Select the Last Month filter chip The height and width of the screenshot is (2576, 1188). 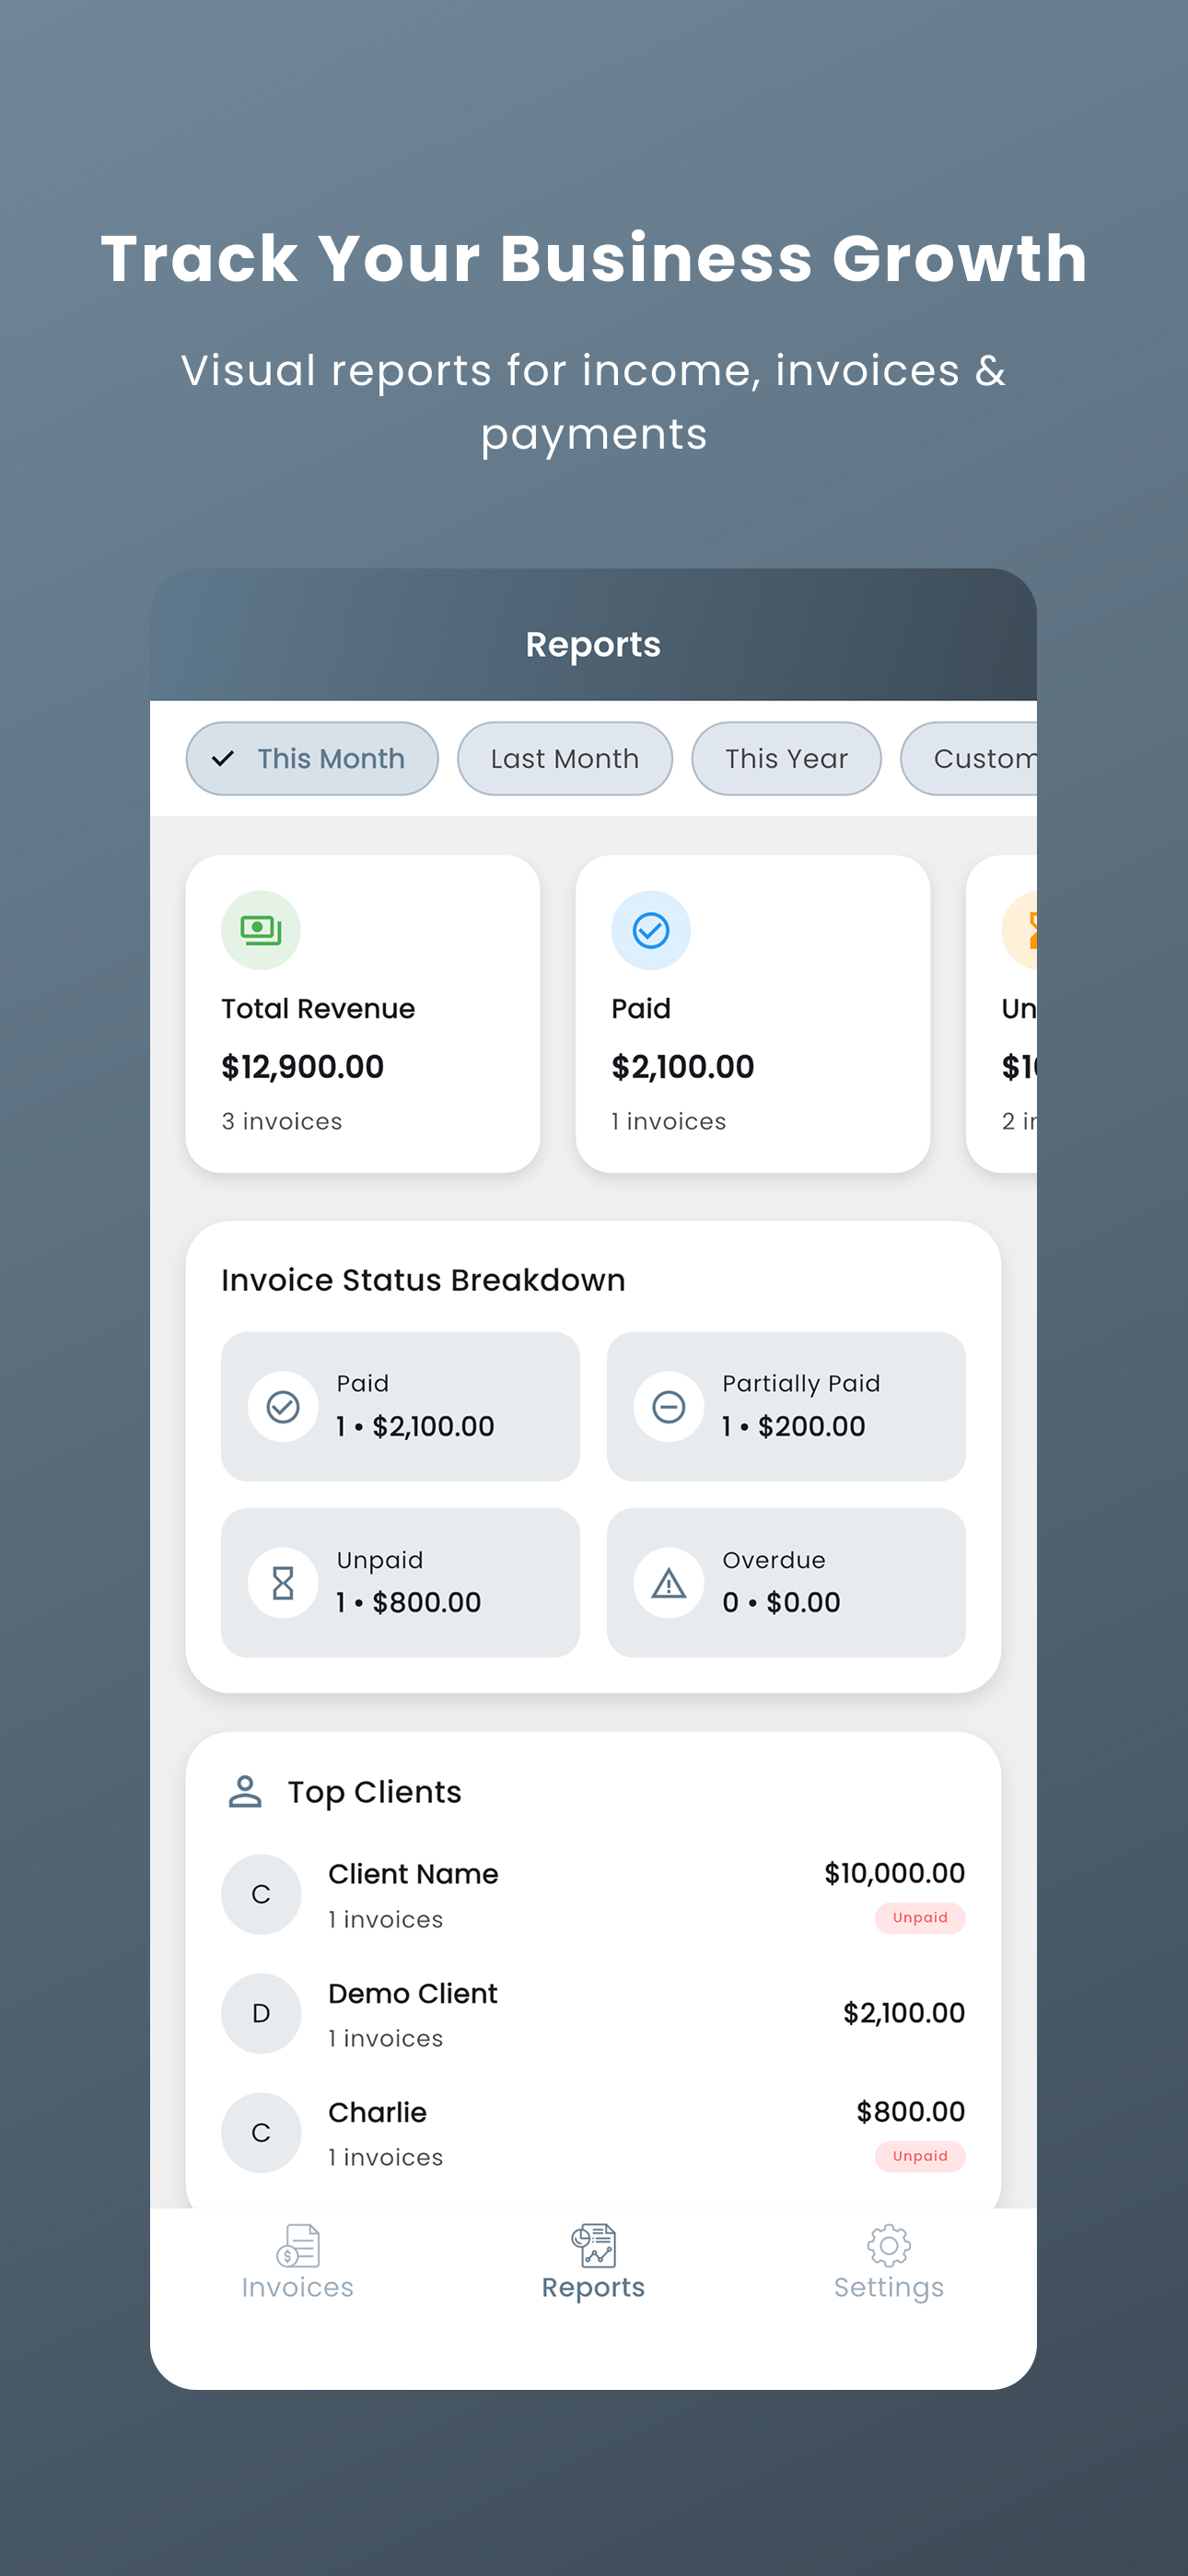pos(565,758)
